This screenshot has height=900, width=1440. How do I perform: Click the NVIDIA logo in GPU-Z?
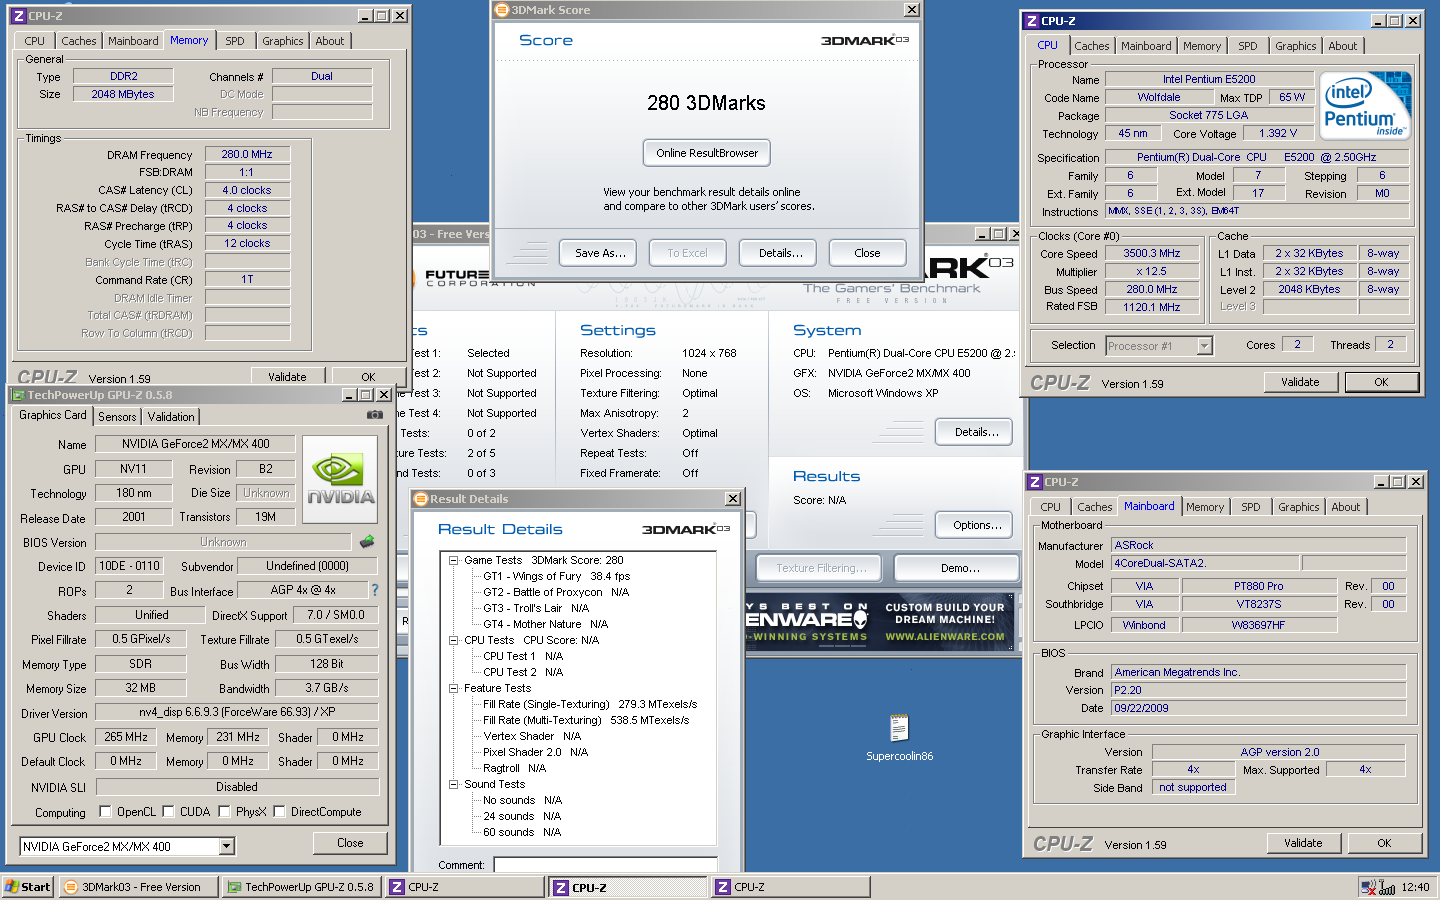click(x=340, y=479)
